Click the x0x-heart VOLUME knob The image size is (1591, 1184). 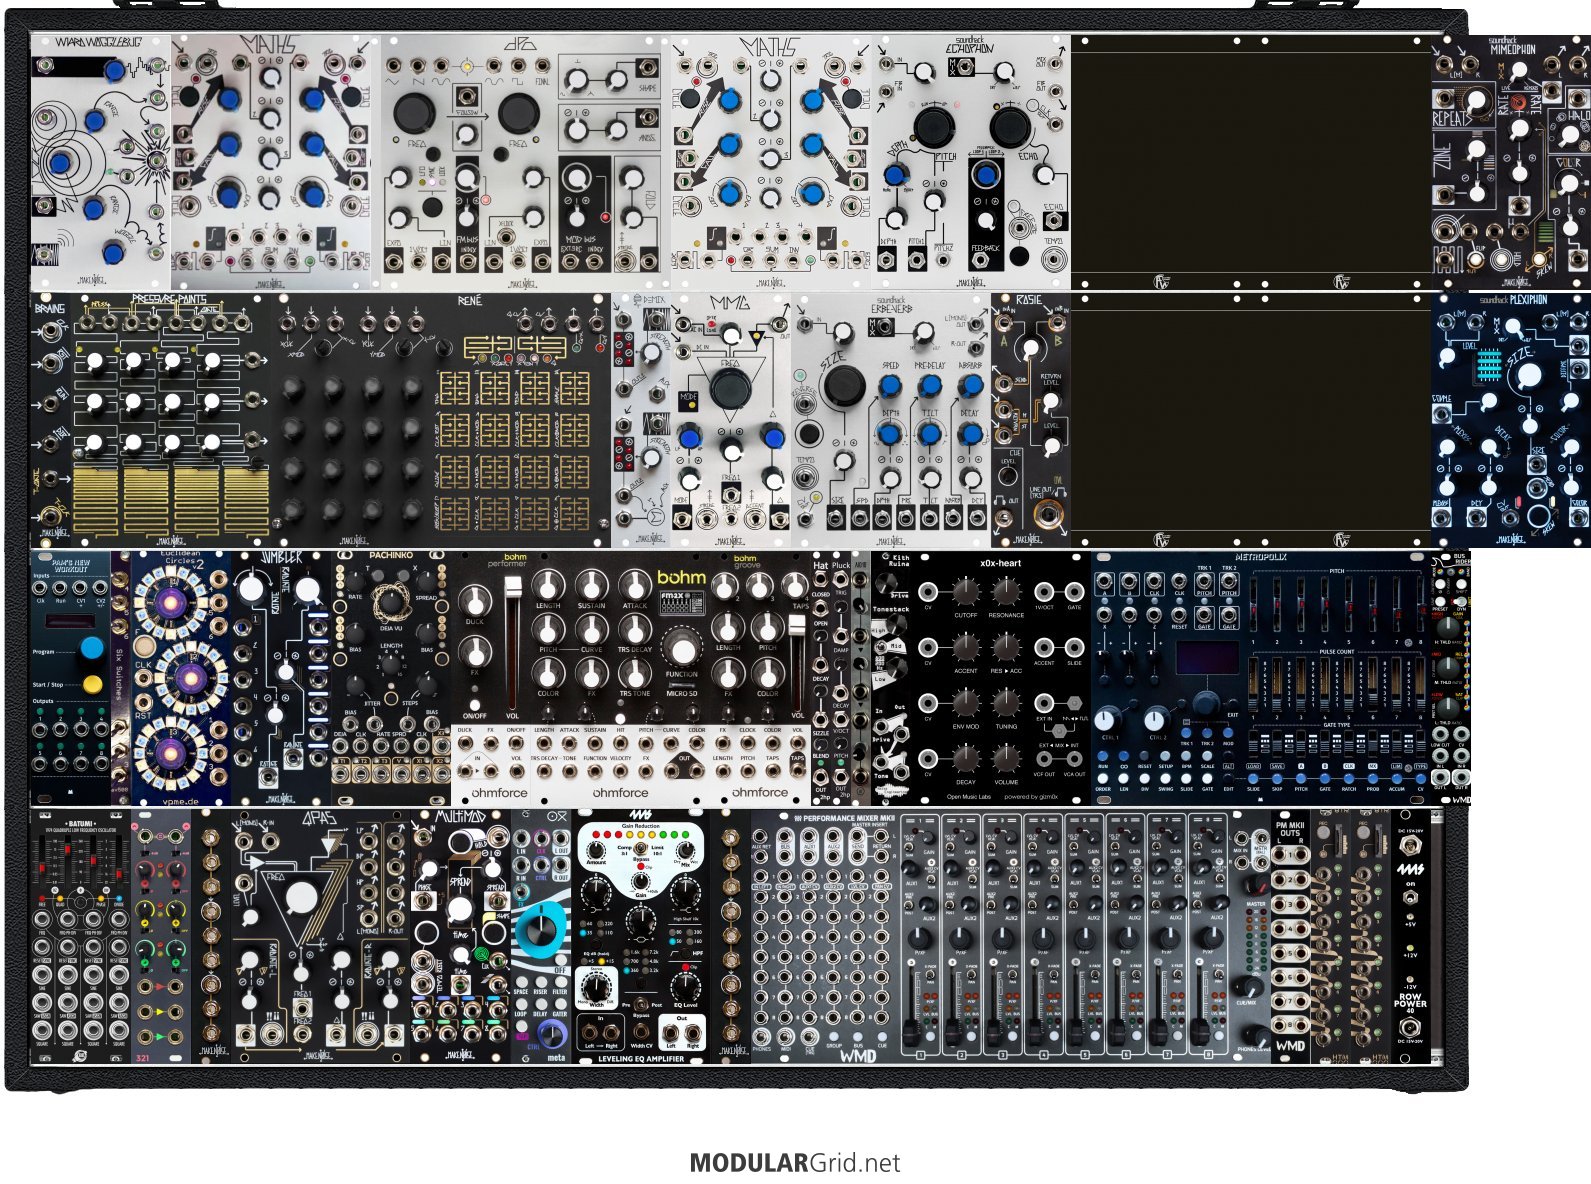(1006, 760)
